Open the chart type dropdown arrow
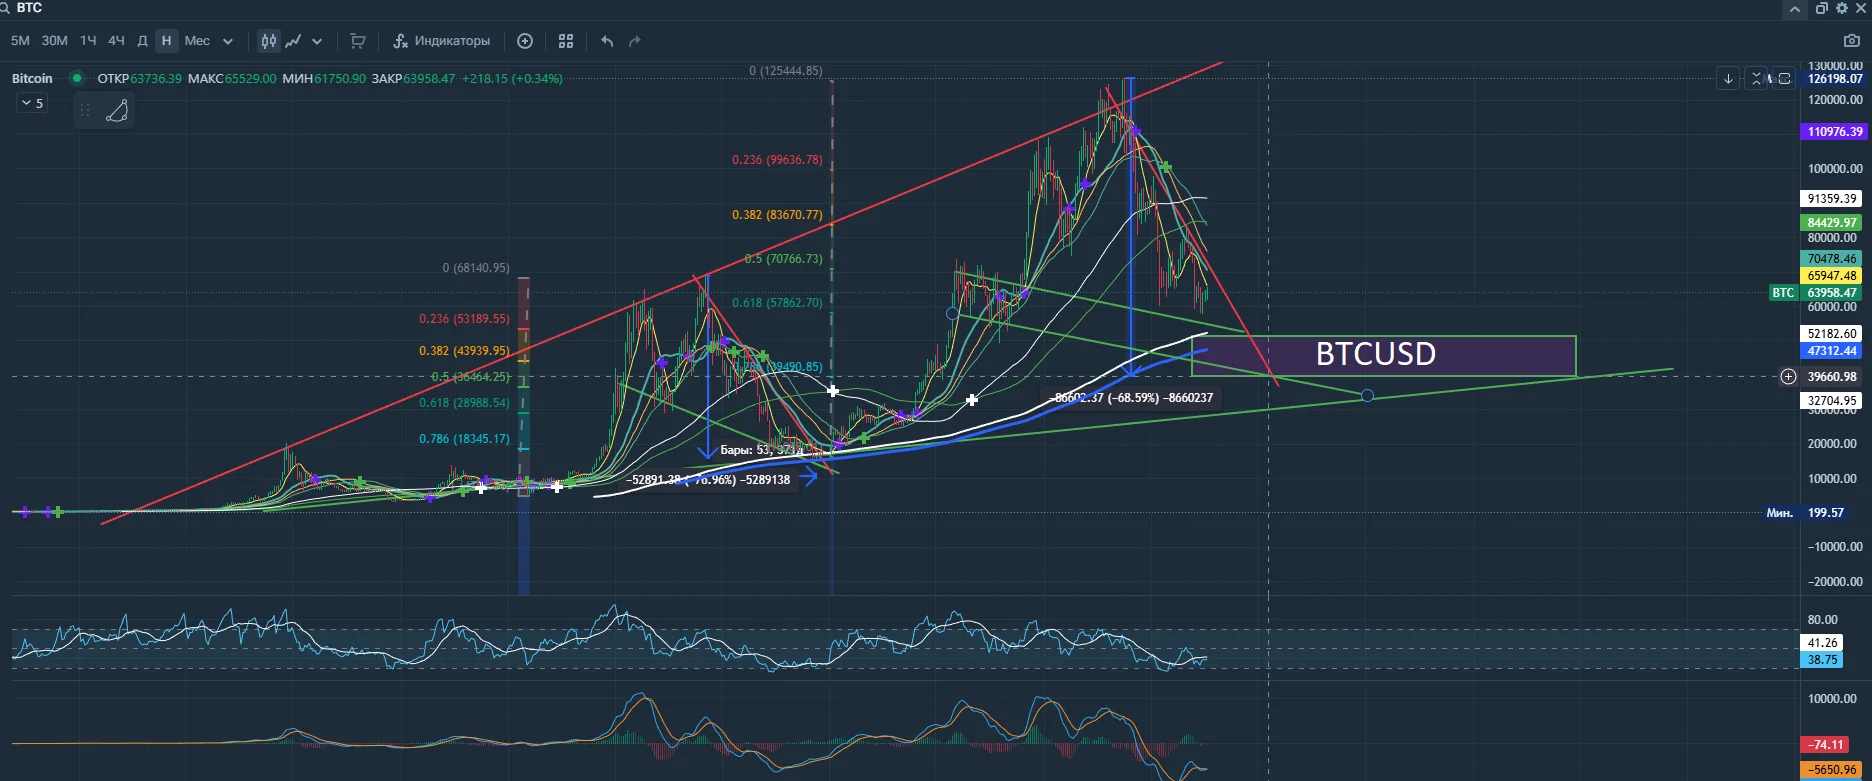Screen dimensions: 1872x781 [x=317, y=42]
